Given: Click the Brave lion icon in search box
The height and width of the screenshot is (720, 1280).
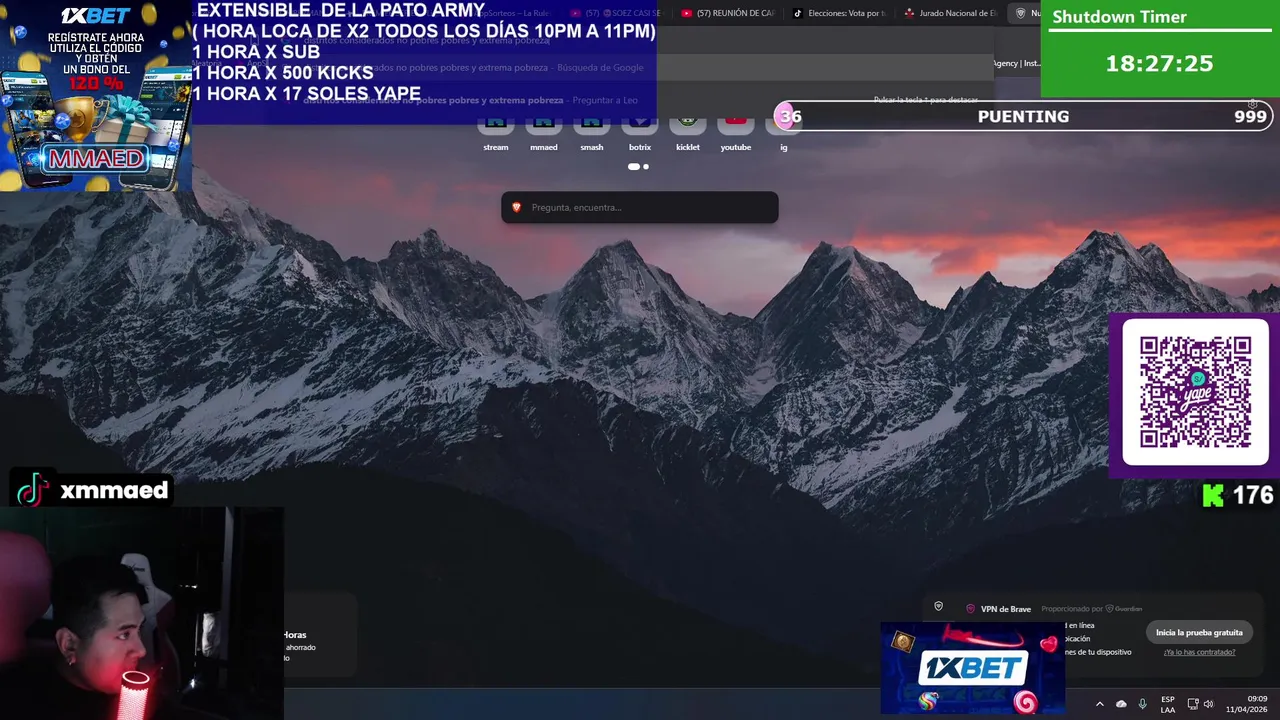Looking at the screenshot, I should click(x=517, y=207).
